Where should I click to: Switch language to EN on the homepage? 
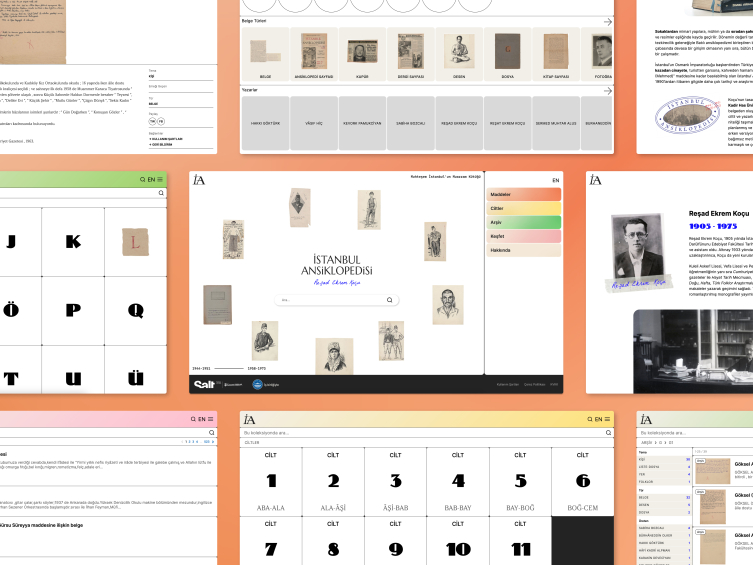555,180
